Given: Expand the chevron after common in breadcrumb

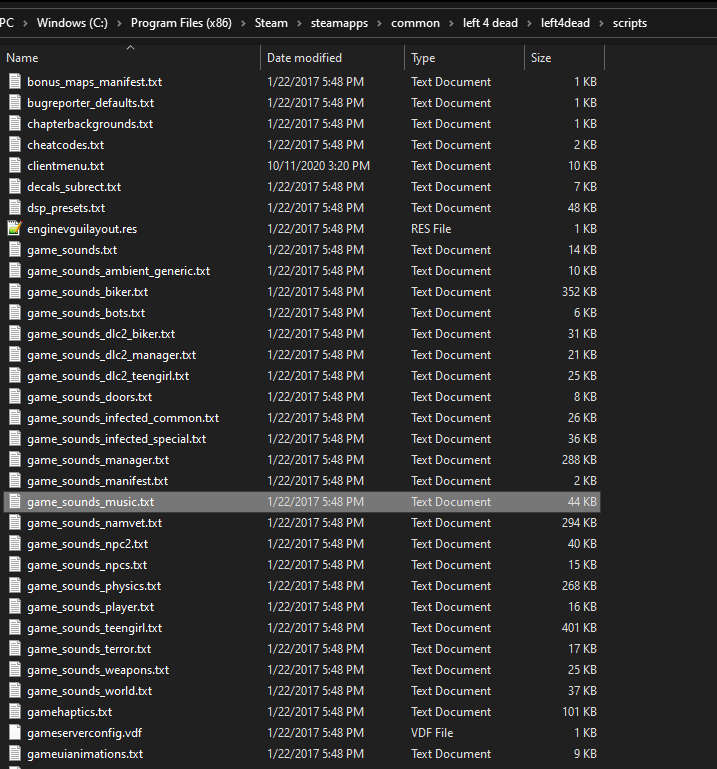Looking at the screenshot, I should [451, 24].
